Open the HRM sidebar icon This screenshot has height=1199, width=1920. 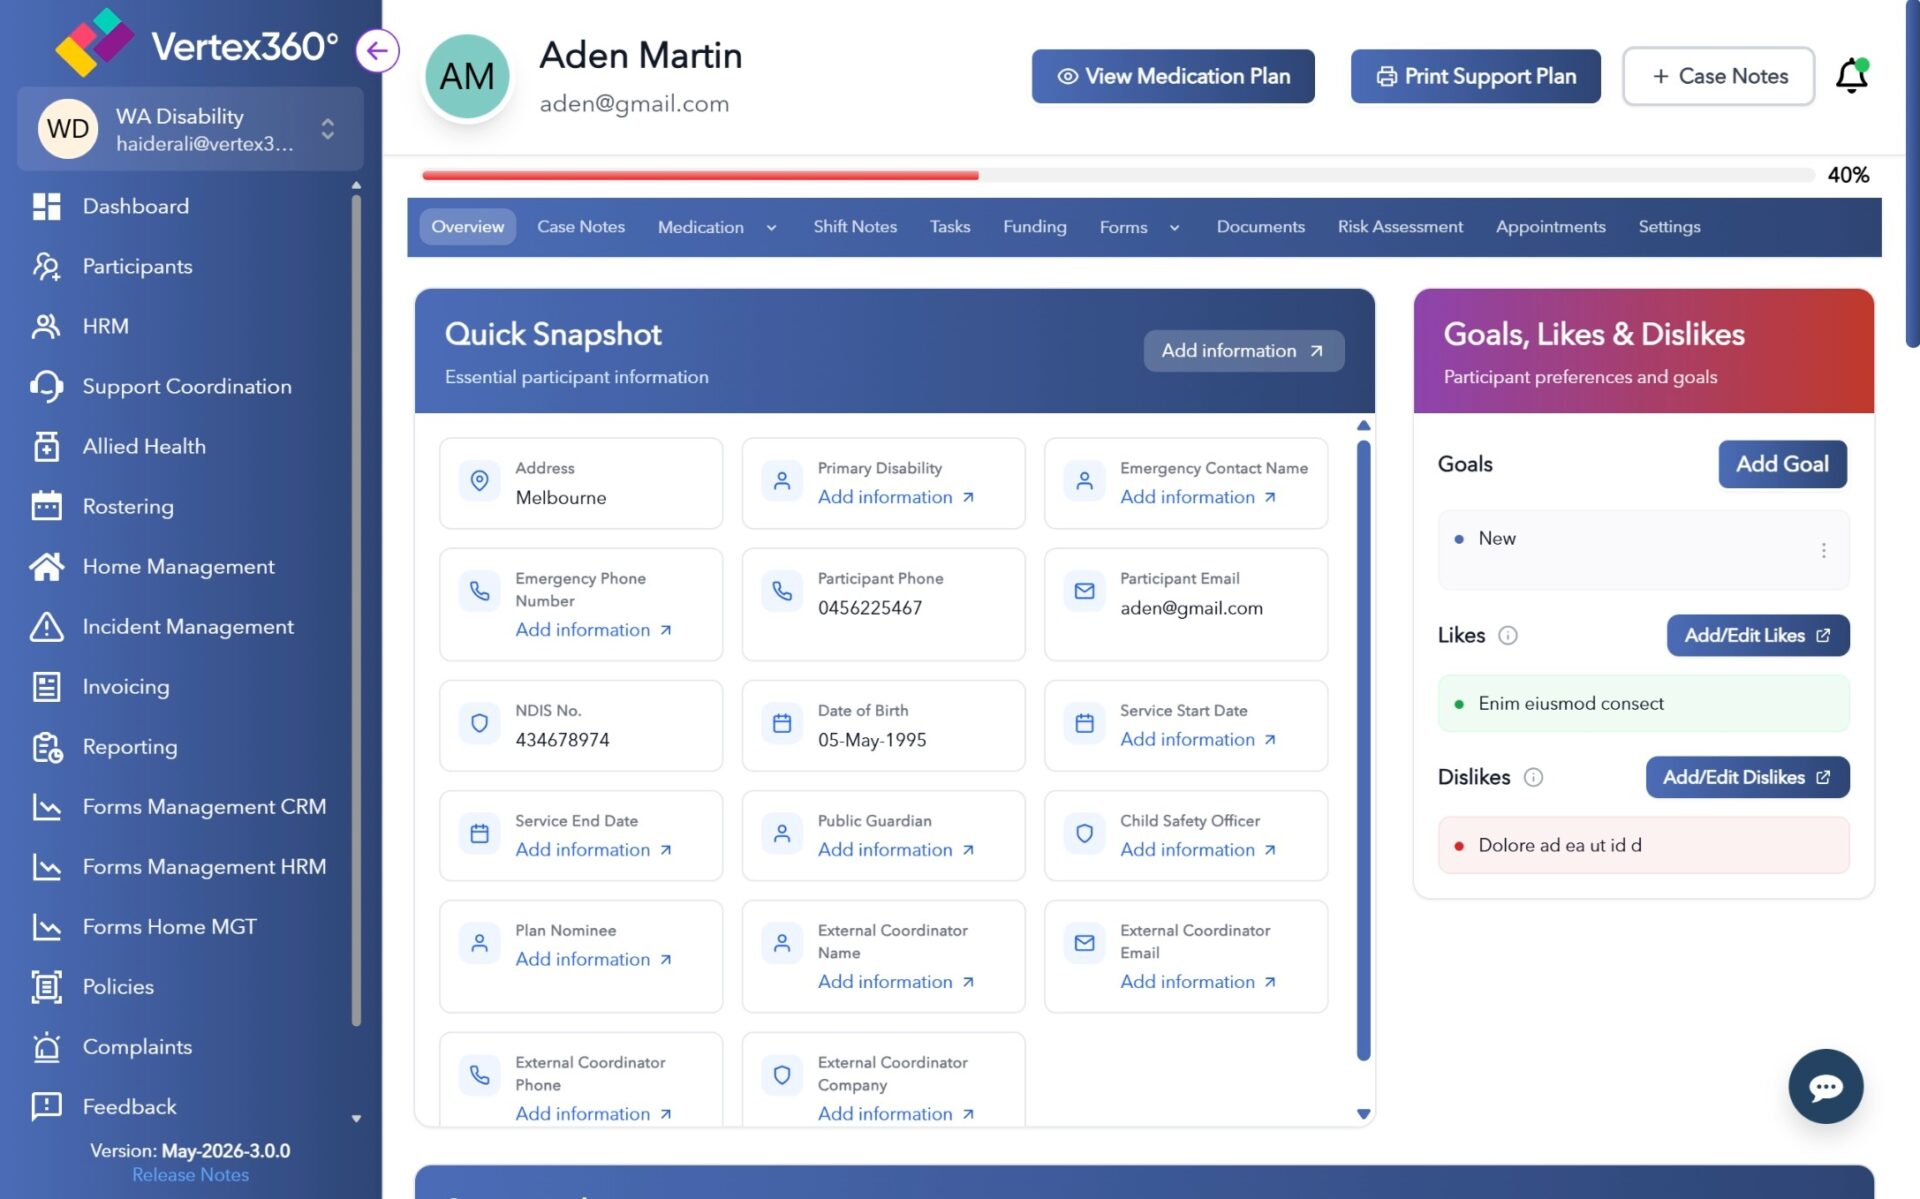[x=47, y=326]
